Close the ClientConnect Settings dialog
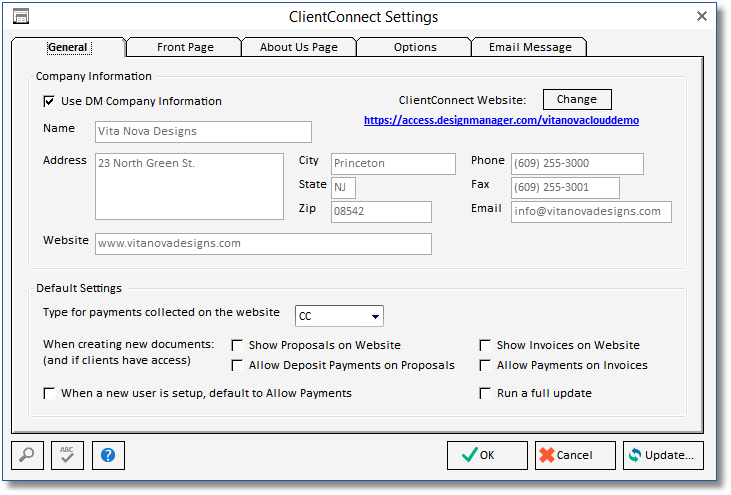The image size is (731, 495). [x=702, y=16]
